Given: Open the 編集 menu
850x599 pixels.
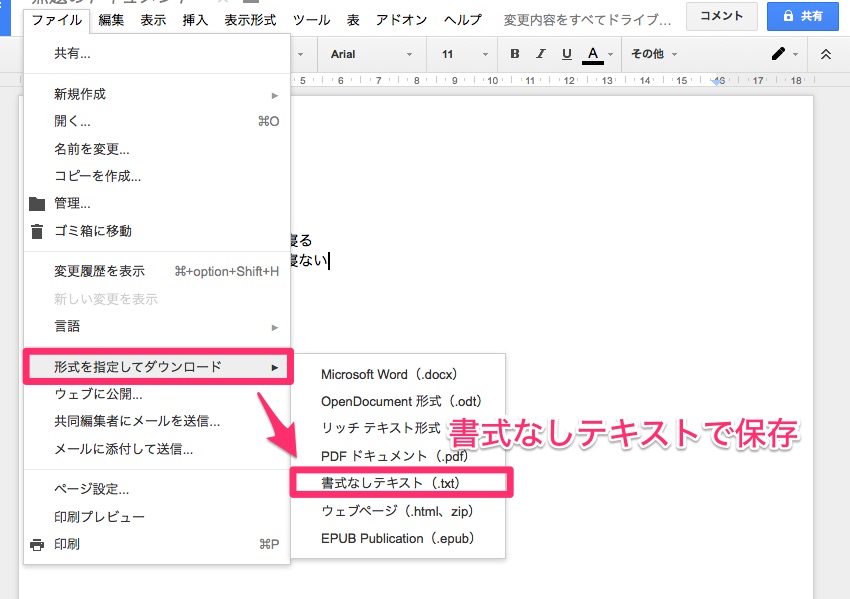Looking at the screenshot, I should [x=112, y=19].
